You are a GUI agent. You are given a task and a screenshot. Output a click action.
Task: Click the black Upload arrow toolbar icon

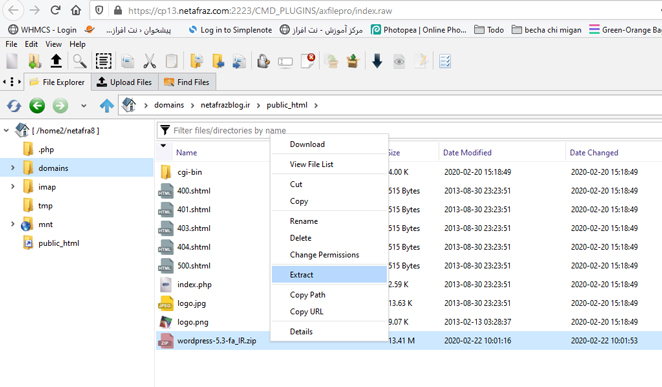click(x=56, y=61)
